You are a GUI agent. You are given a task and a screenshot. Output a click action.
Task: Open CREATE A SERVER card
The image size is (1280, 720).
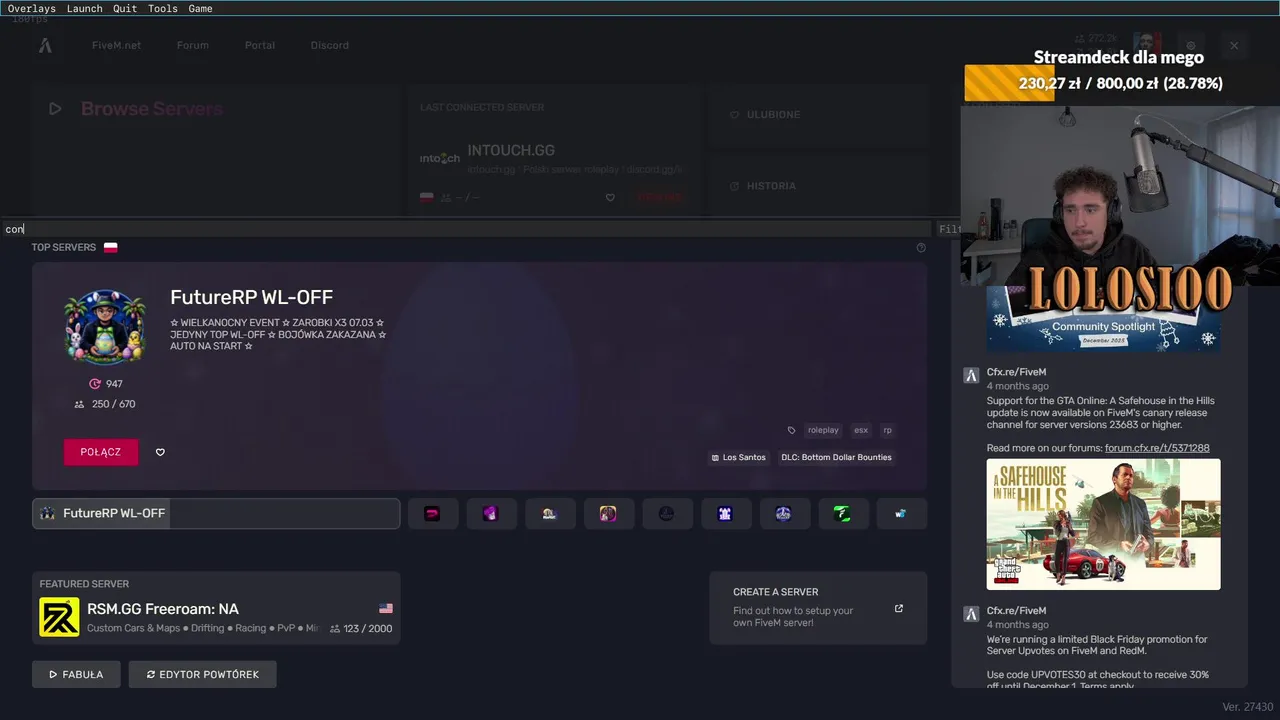818,608
